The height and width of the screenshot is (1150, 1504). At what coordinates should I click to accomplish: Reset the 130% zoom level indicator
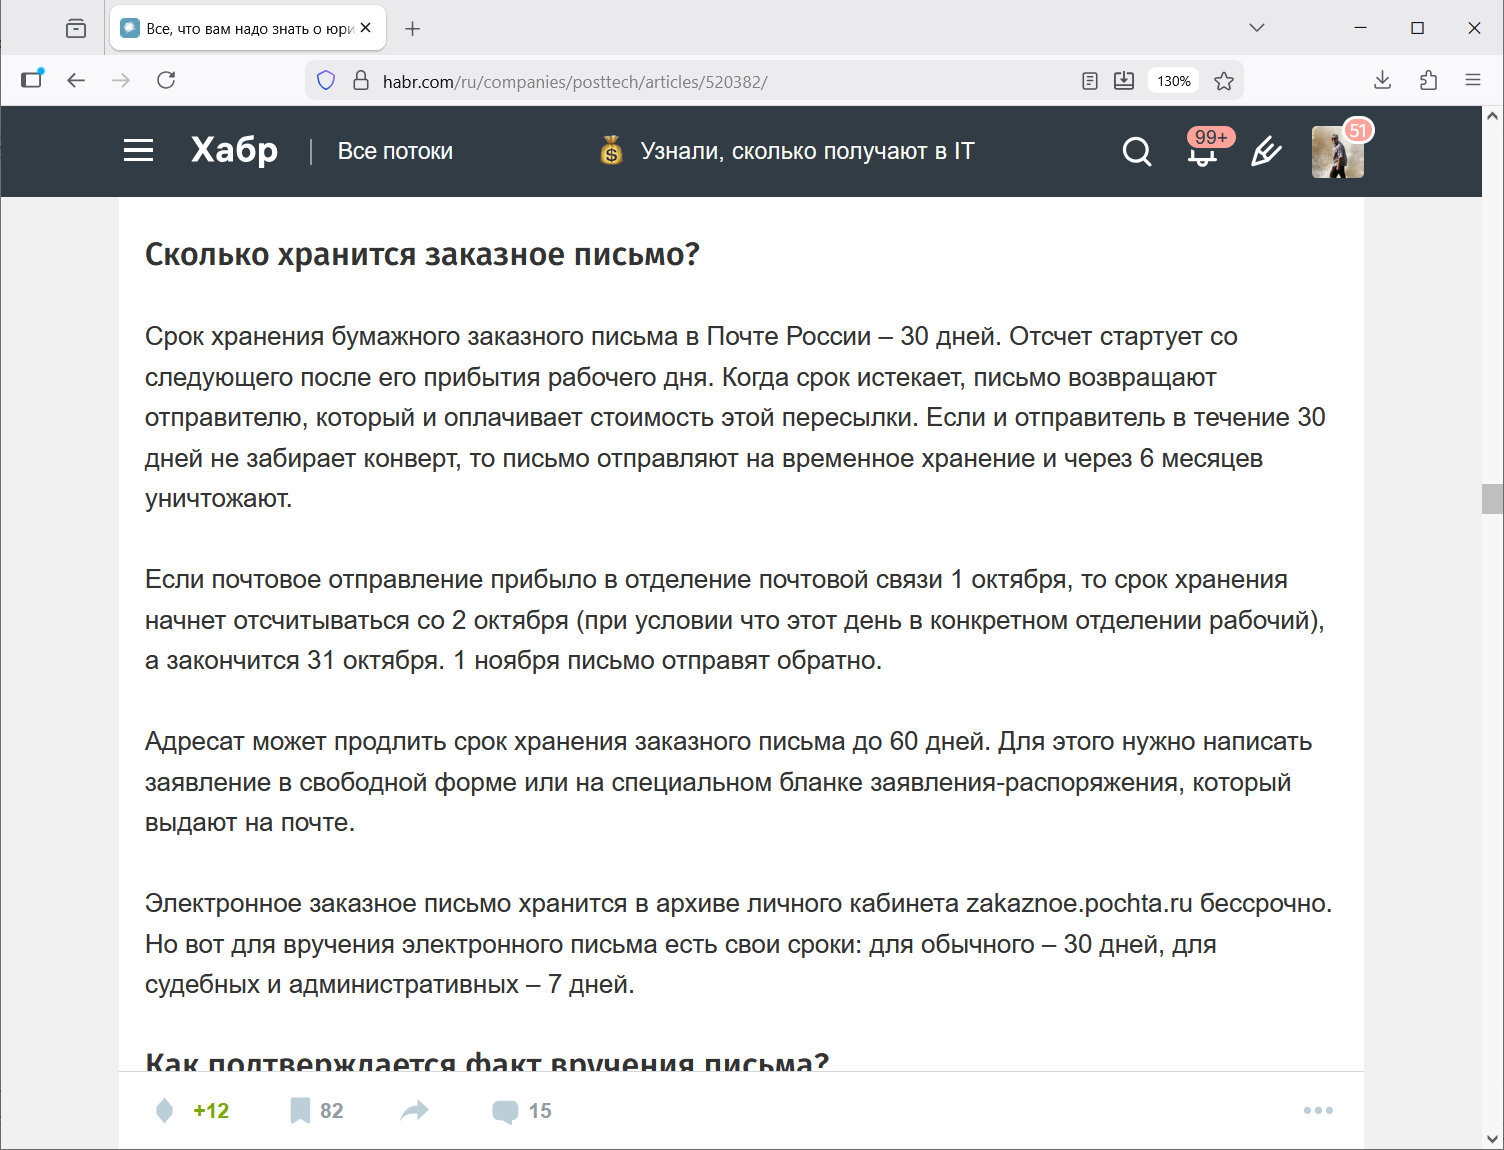tap(1173, 81)
